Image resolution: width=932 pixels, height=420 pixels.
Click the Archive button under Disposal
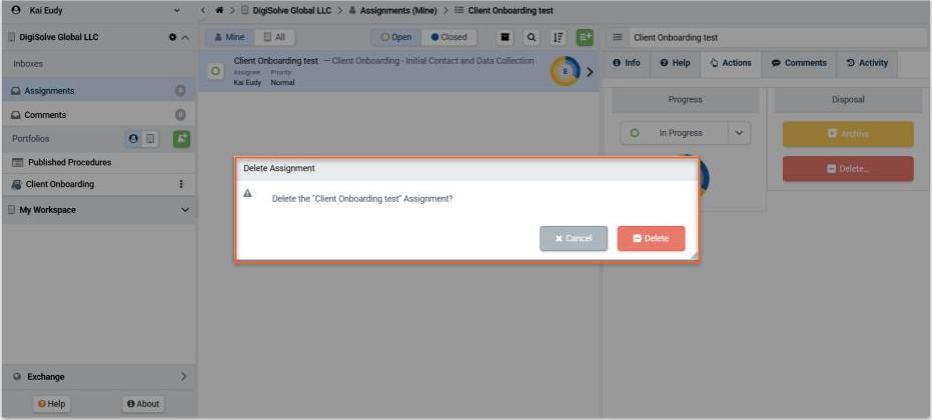coord(848,134)
